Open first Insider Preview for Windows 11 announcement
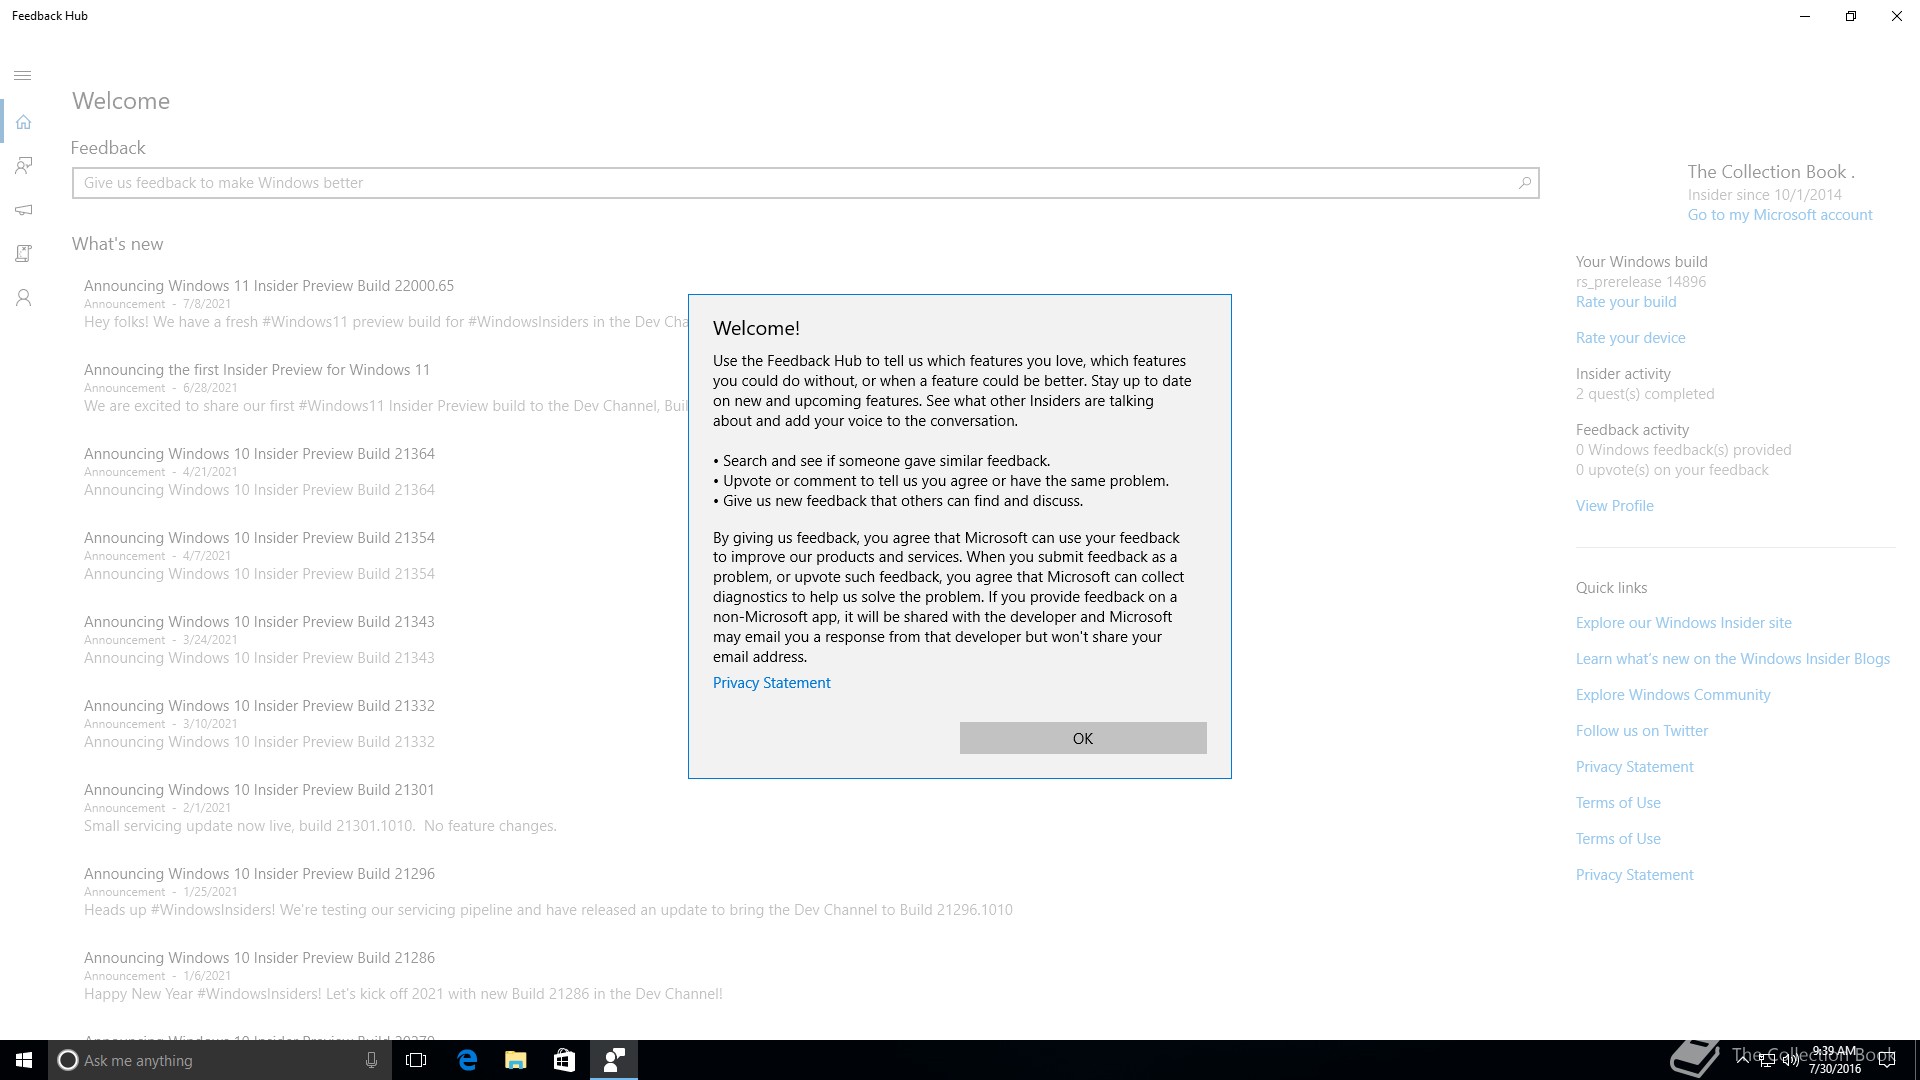 pyautogui.click(x=257, y=370)
